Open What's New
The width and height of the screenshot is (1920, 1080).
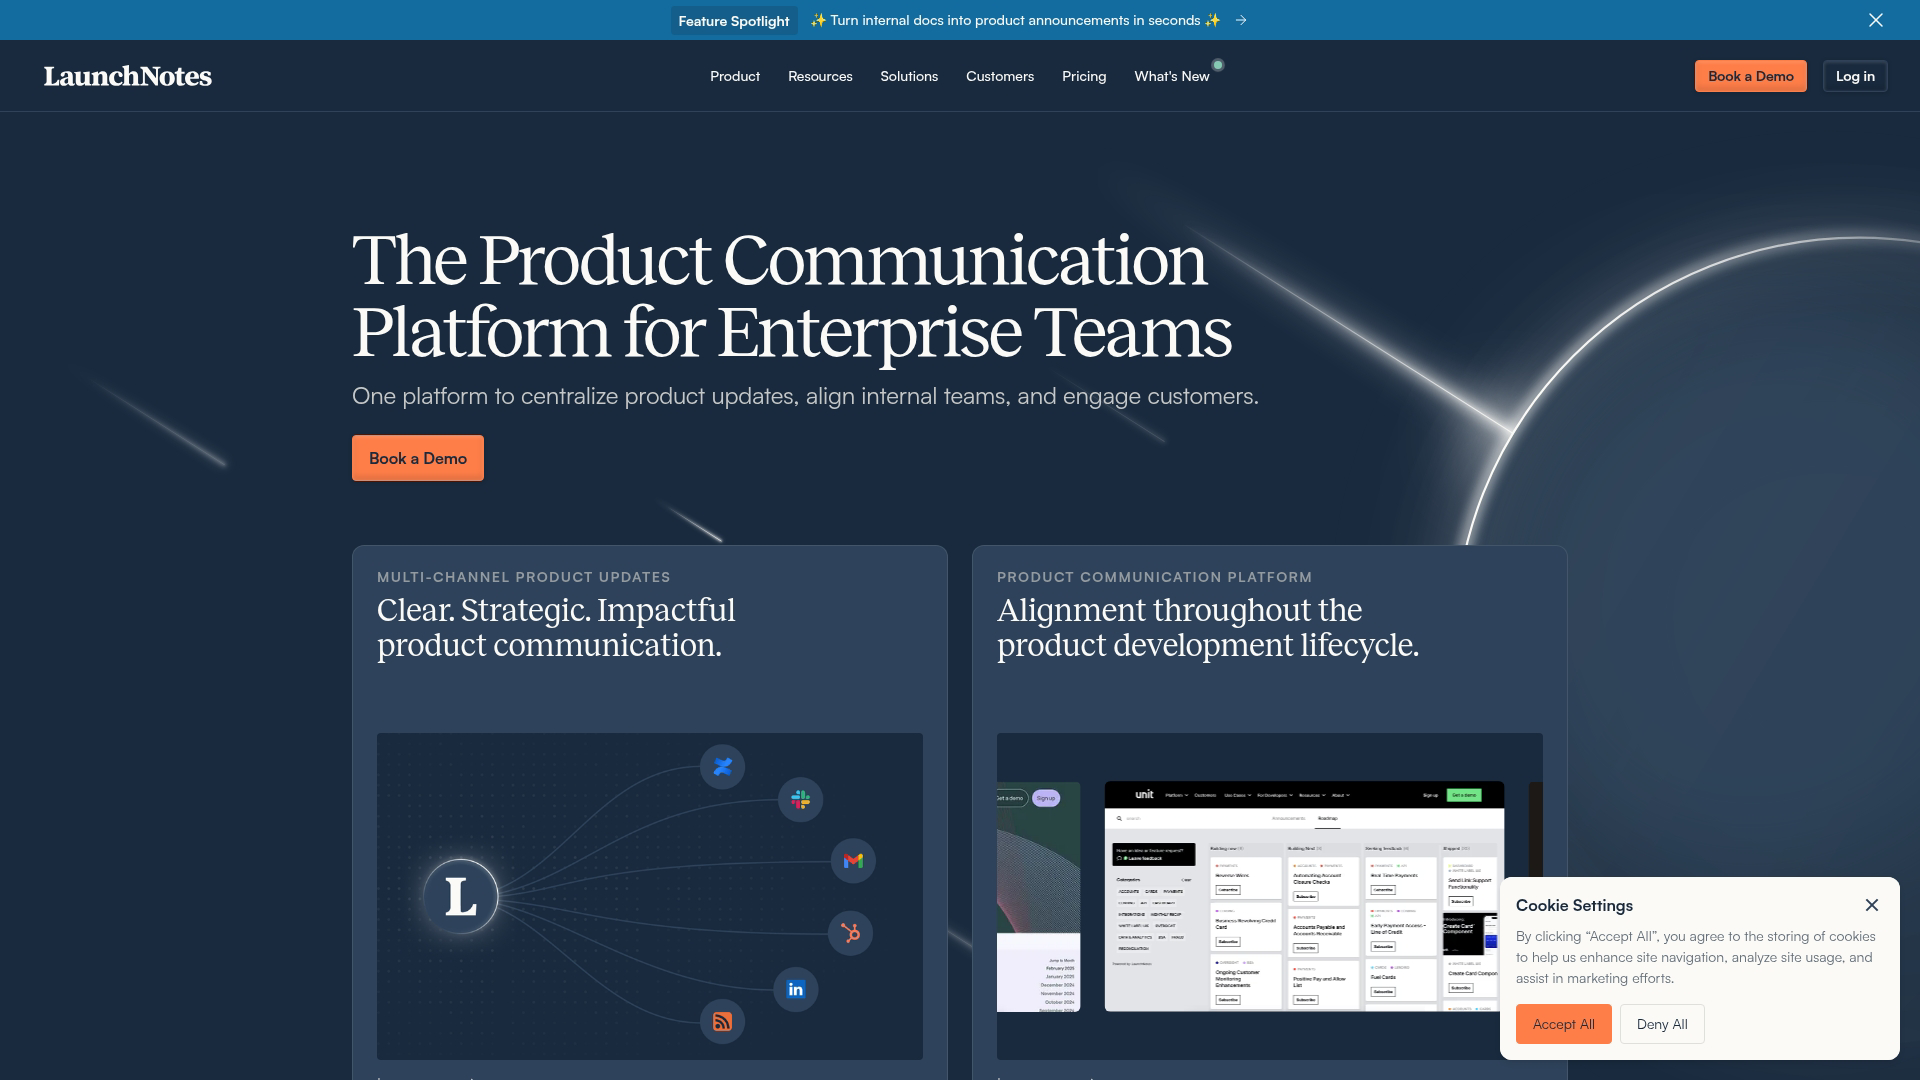click(1172, 76)
